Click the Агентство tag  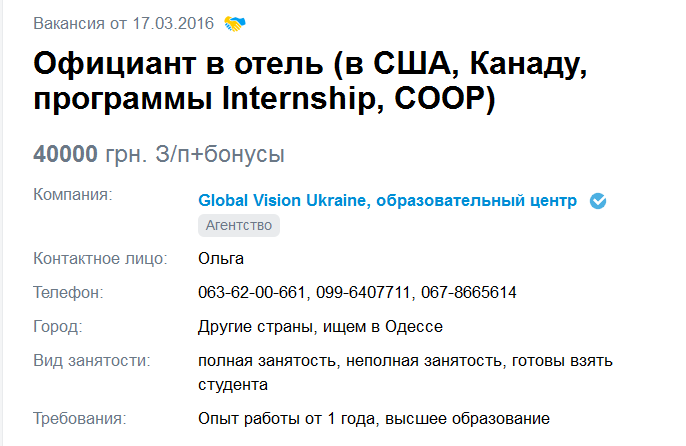tap(238, 225)
